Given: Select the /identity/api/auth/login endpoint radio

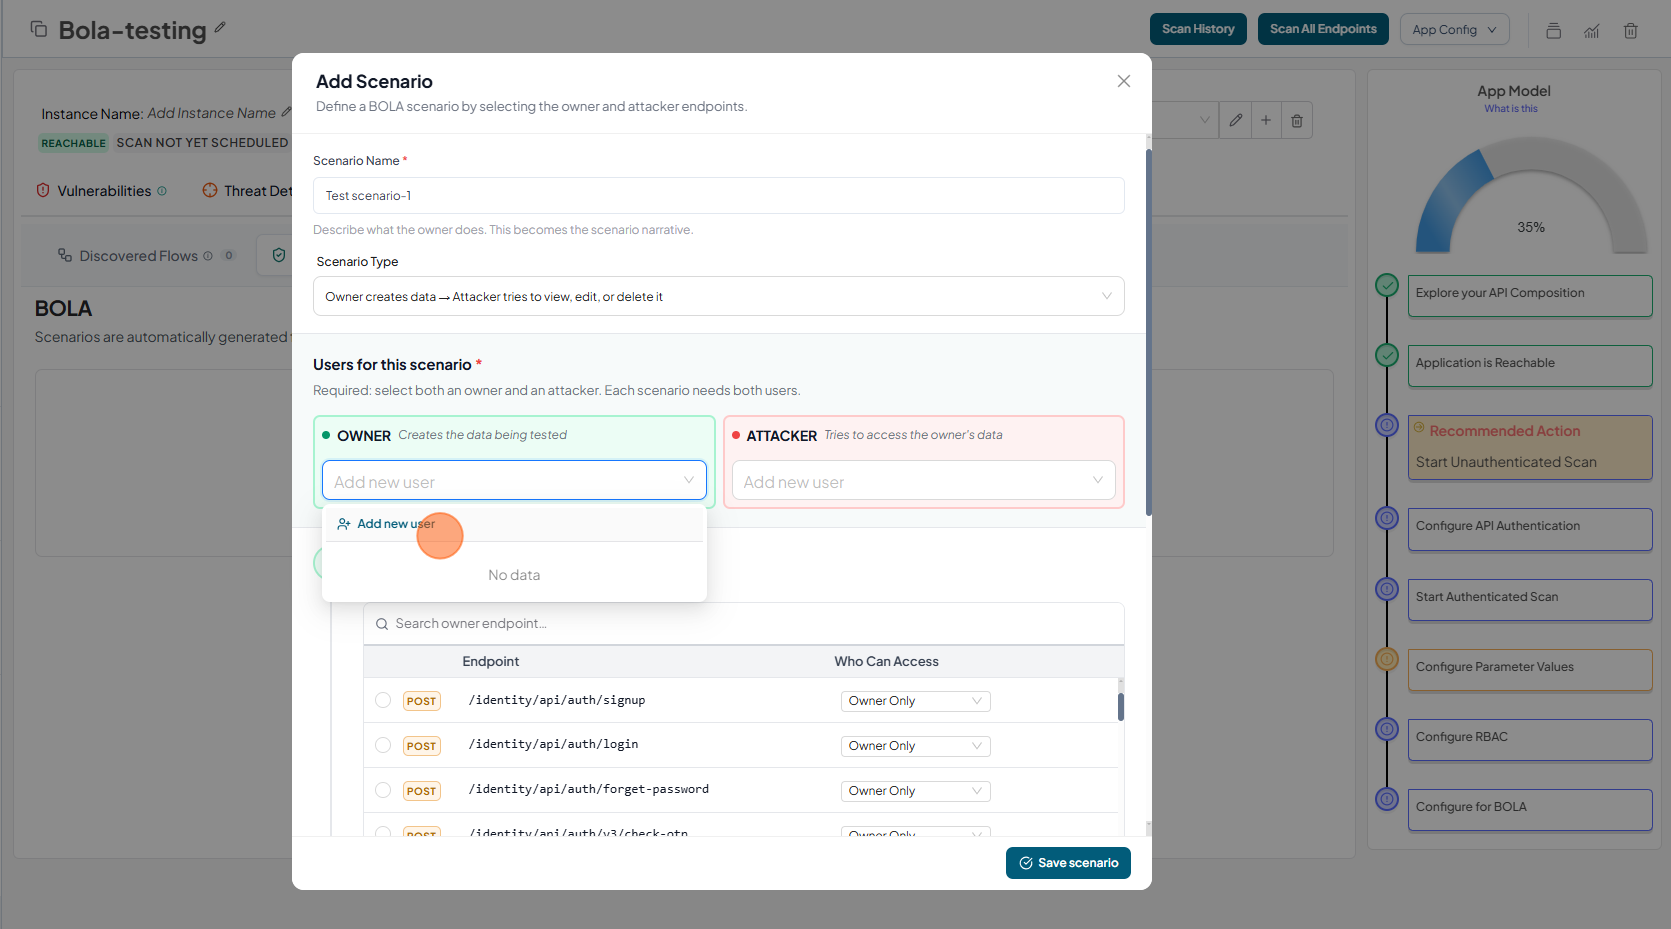Looking at the screenshot, I should pyautogui.click(x=383, y=745).
